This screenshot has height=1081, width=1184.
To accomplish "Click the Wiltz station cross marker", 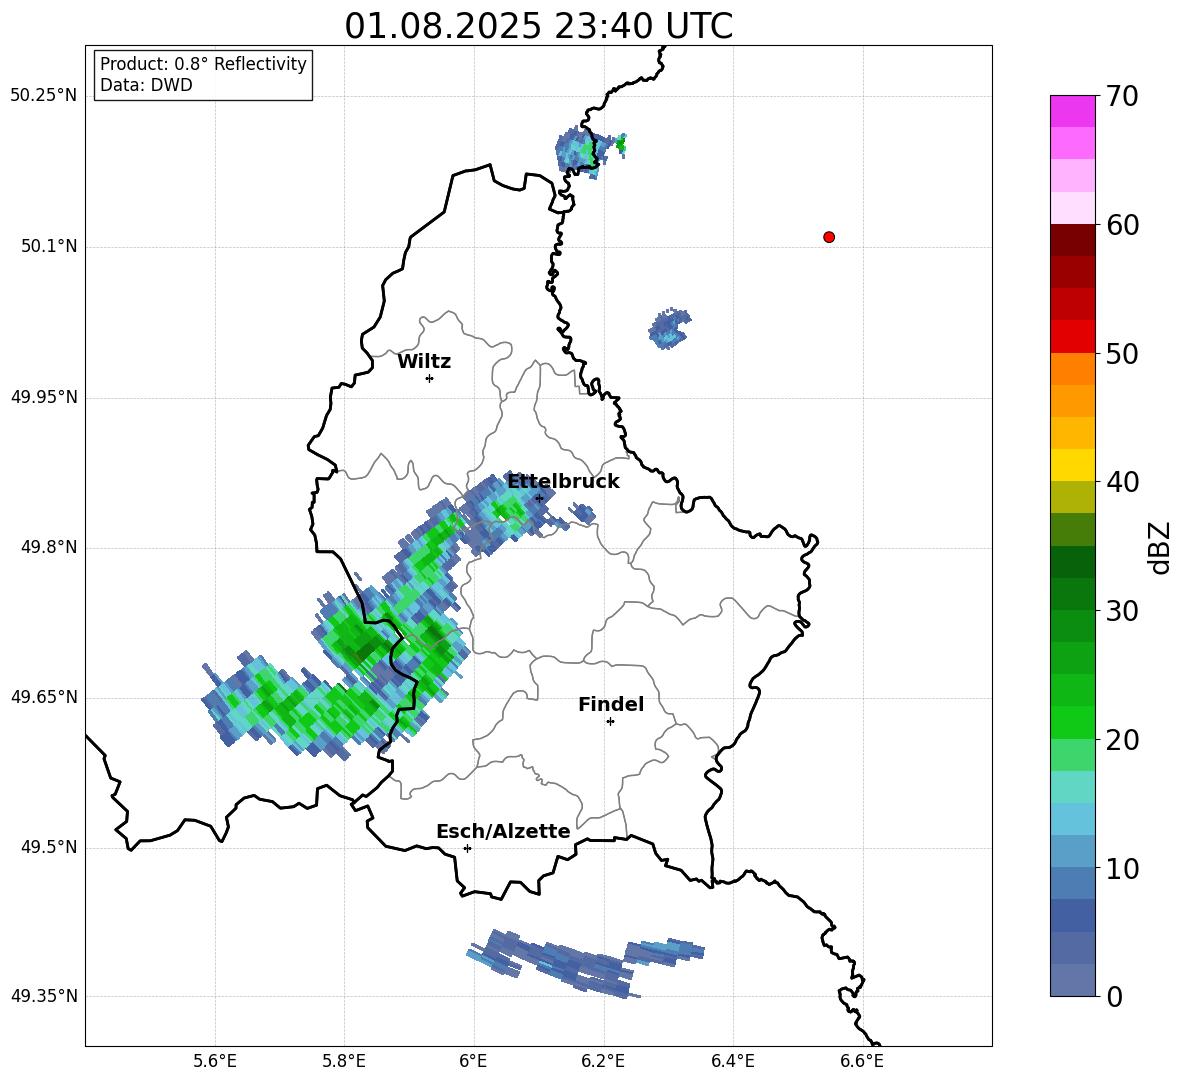I will coord(430,378).
